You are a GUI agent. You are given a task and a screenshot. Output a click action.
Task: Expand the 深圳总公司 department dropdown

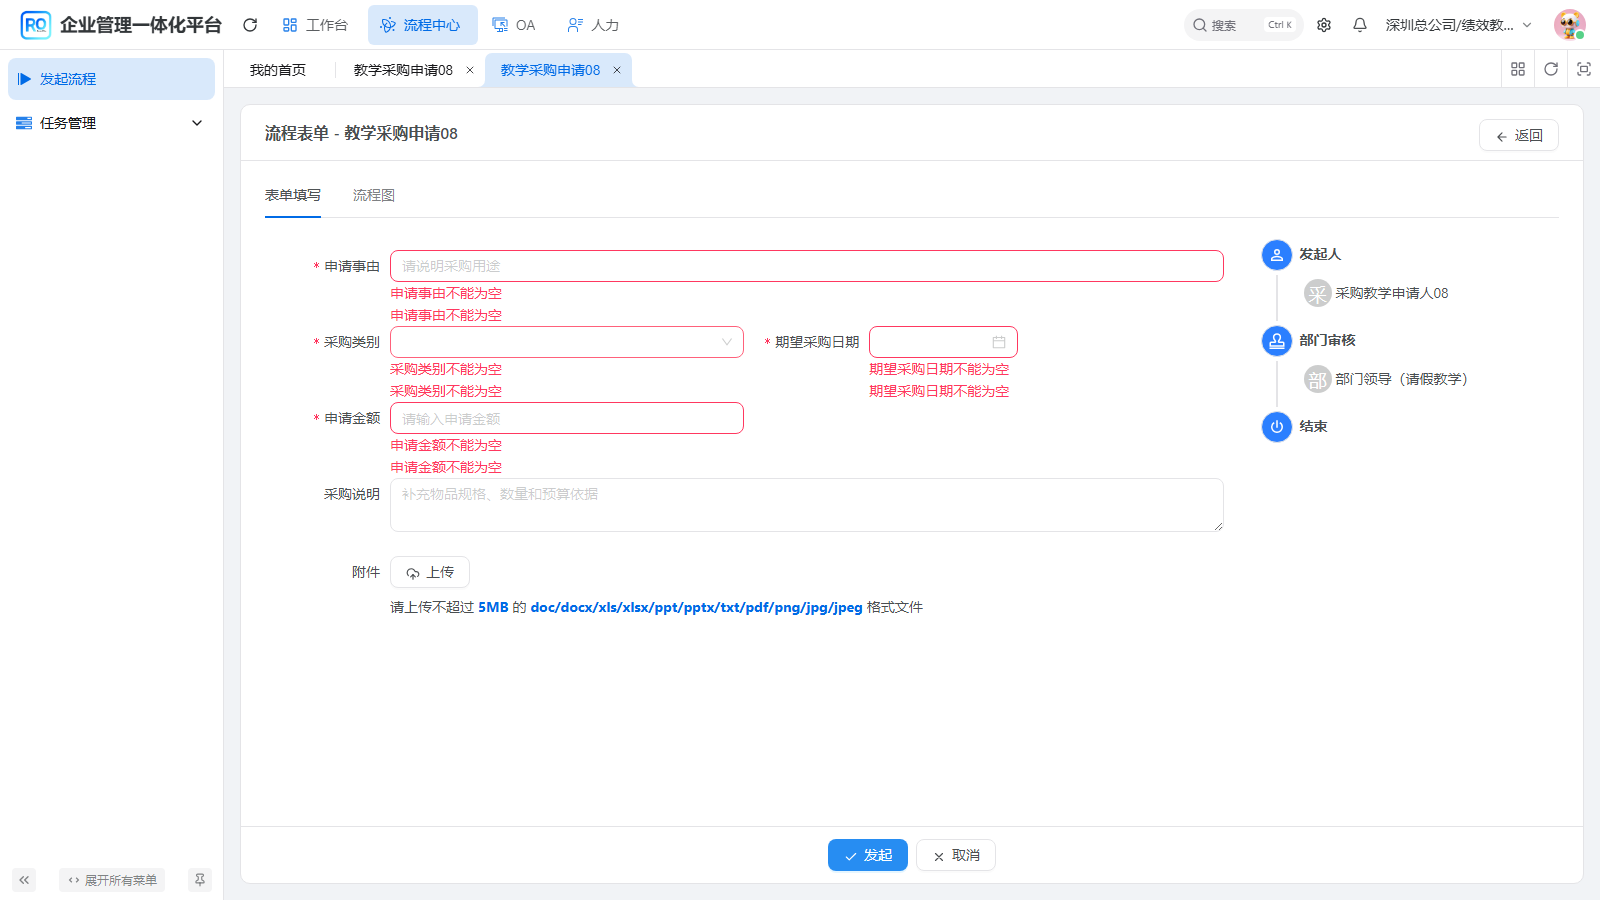(1458, 25)
